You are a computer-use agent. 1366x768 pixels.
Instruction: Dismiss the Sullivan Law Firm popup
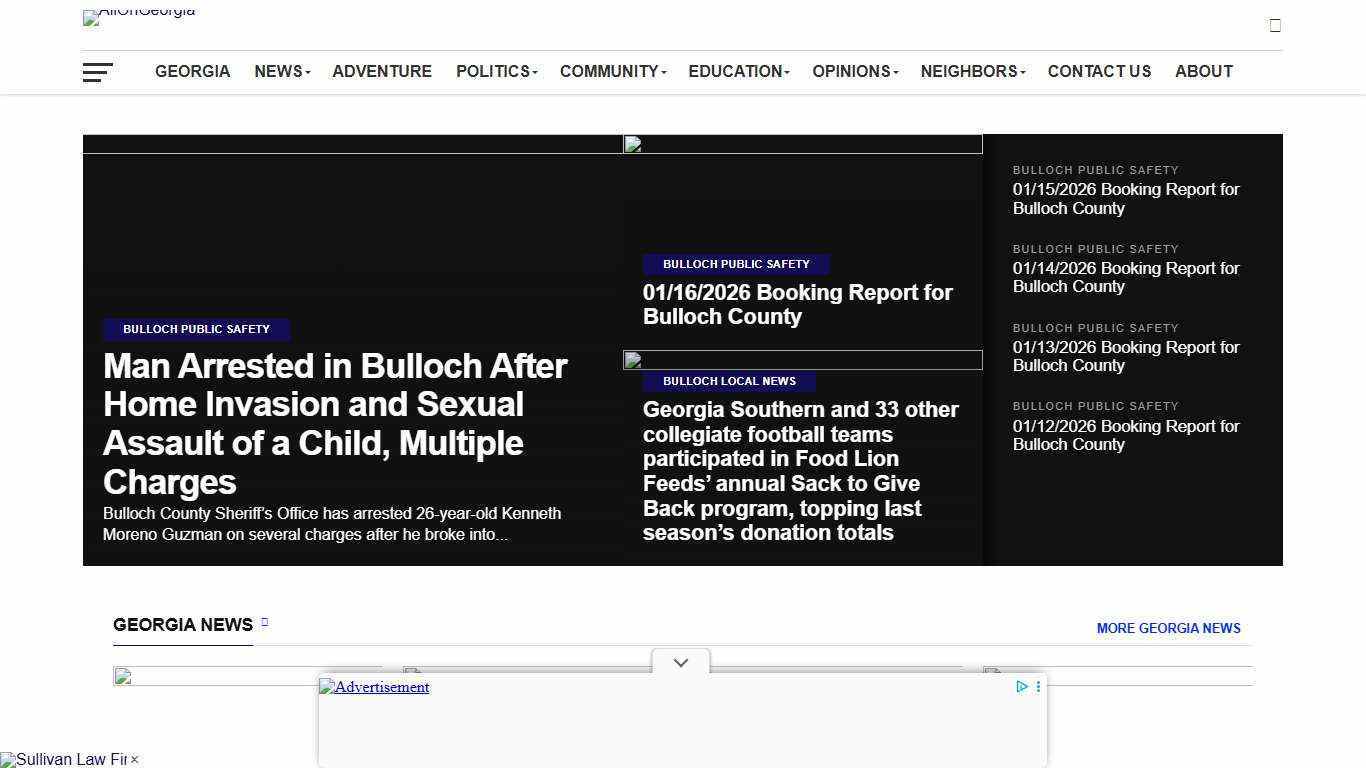(135, 760)
